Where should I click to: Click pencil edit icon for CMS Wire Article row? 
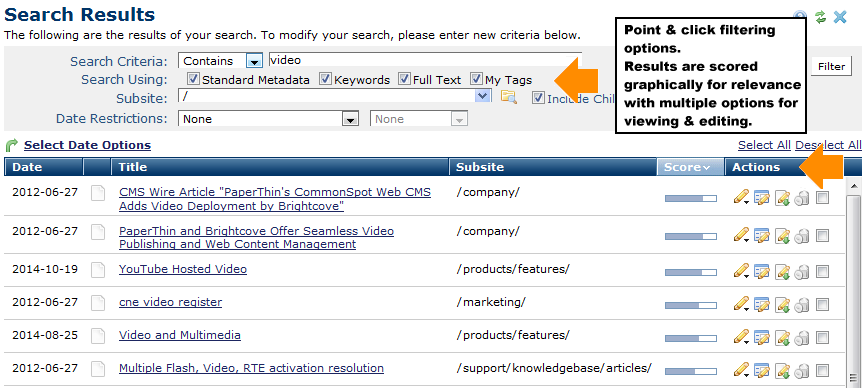pos(741,197)
